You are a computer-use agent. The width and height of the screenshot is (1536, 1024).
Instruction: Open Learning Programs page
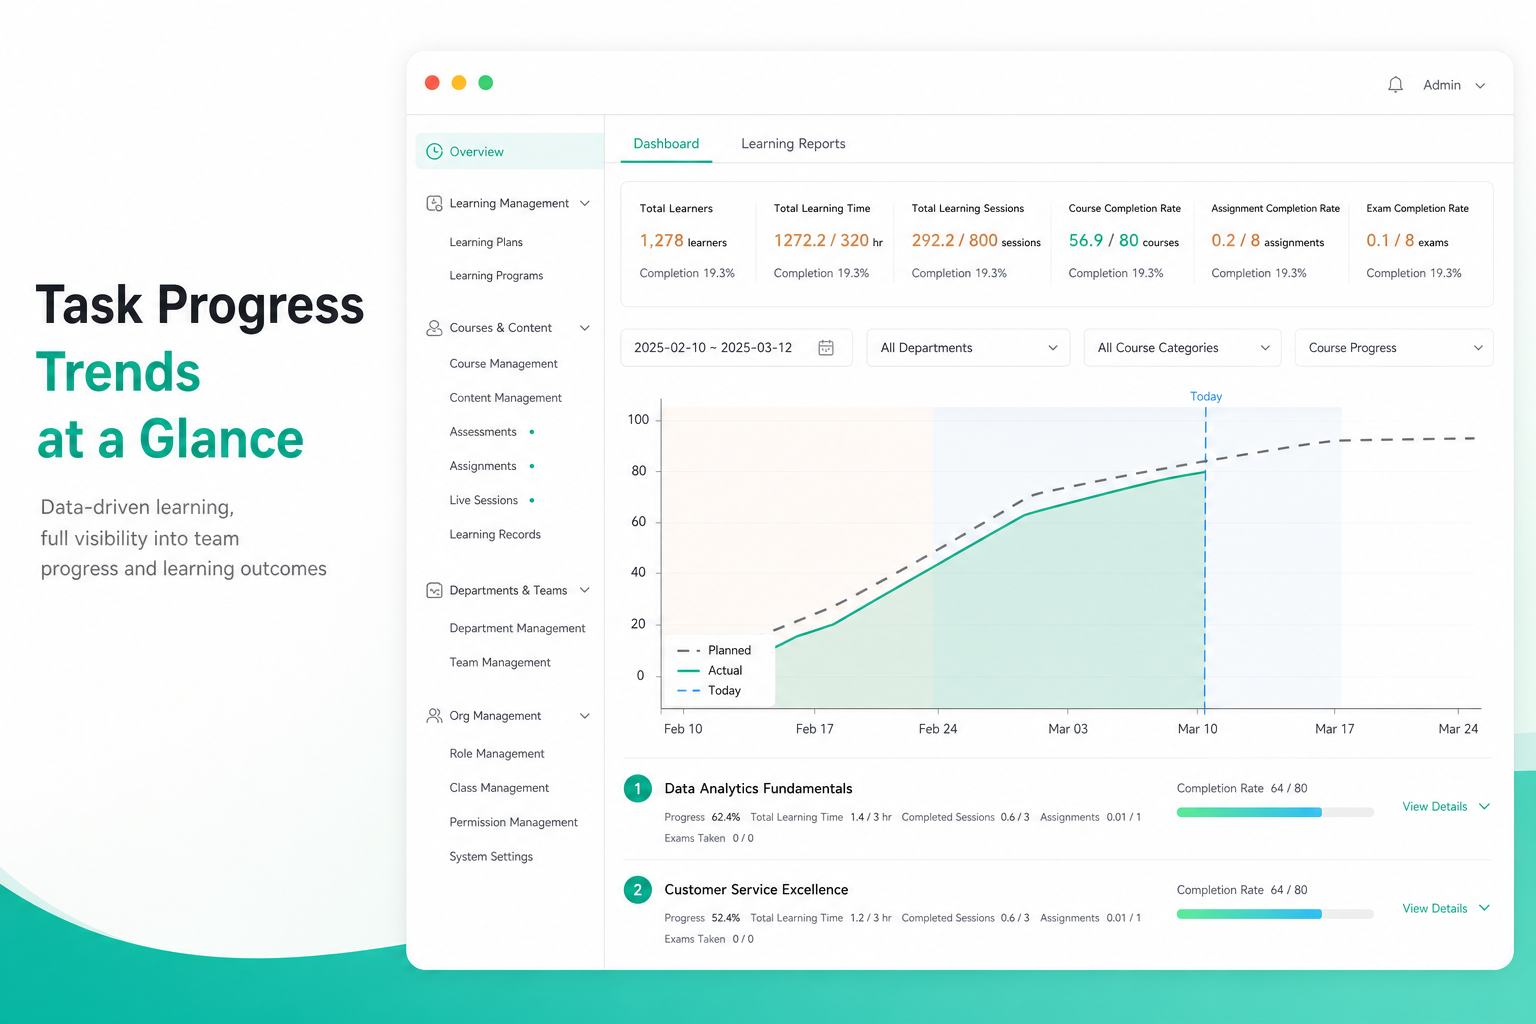coord(496,276)
